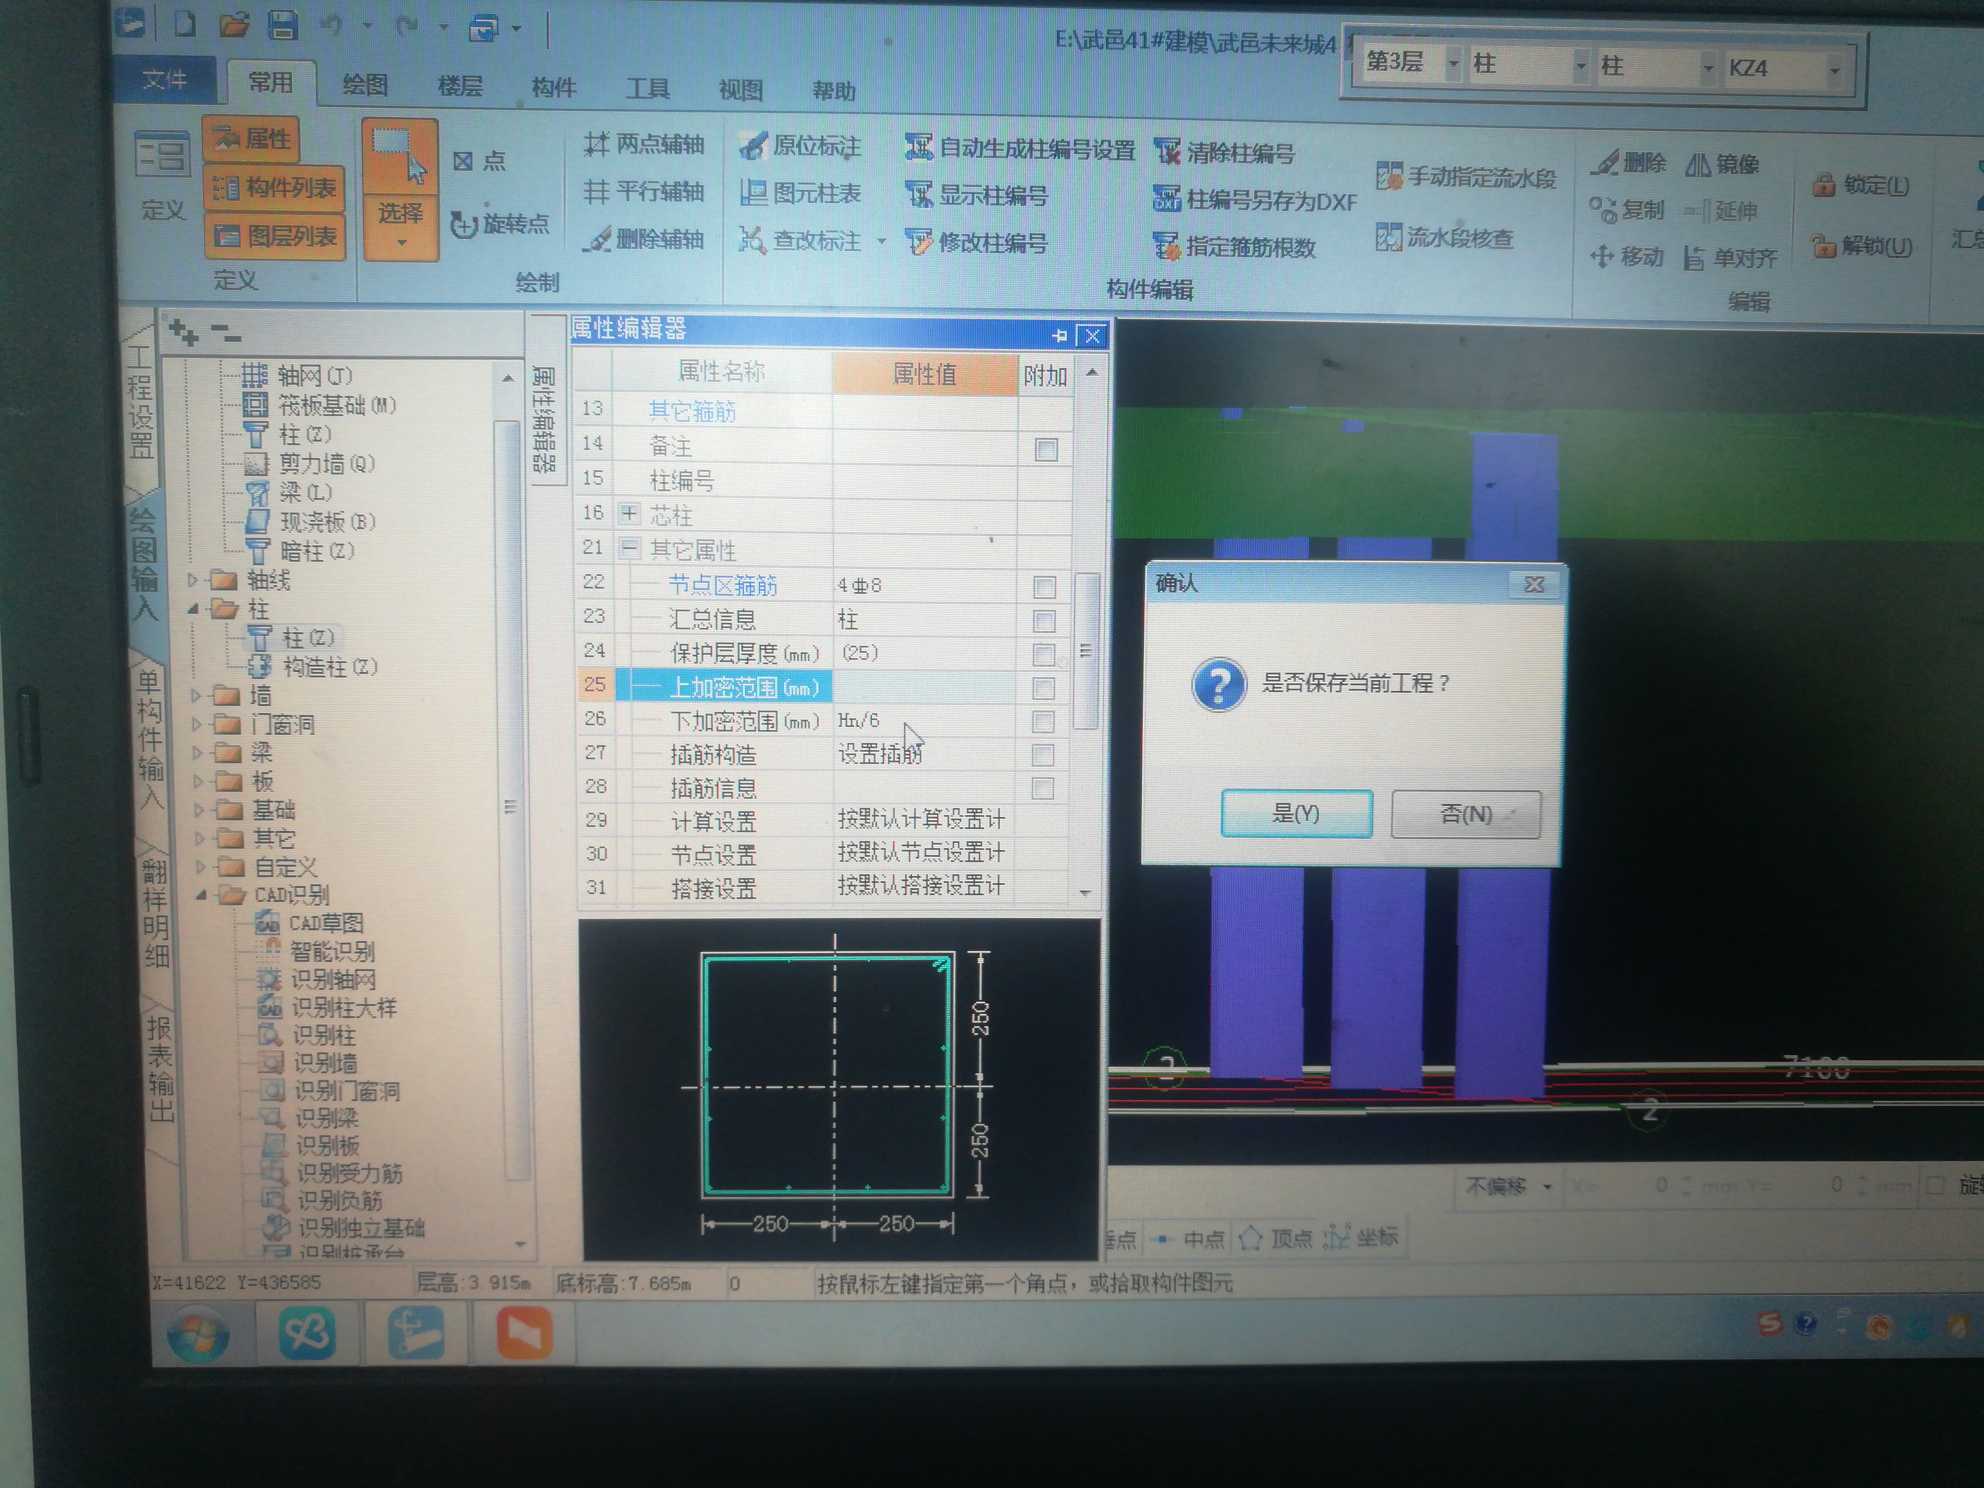Click the 下加密范围 value cell Hn/6
1984x1488 pixels.
(924, 721)
